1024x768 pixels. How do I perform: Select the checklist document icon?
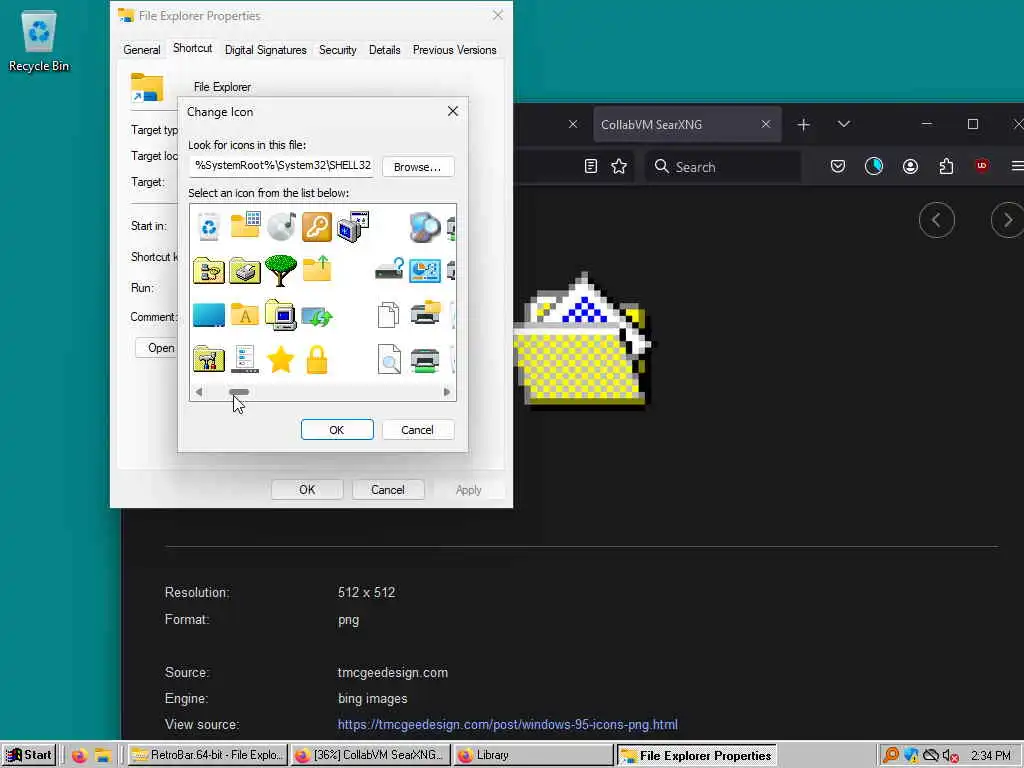(245, 359)
